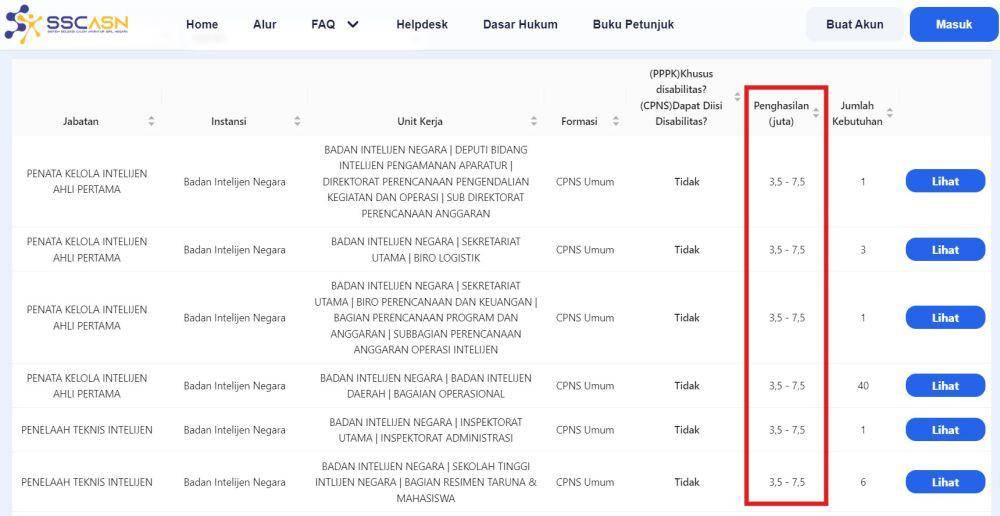This screenshot has height=516, width=1000.
Task: Select 3,5 - 7,5 salary in Inspektorat Administrasi row
Action: pos(787,430)
